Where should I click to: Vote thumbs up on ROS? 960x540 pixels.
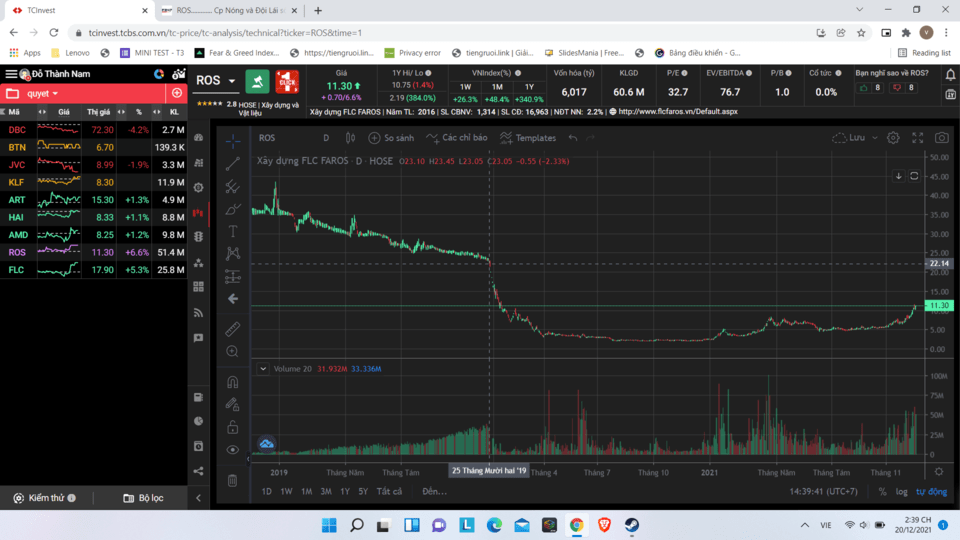(x=864, y=88)
